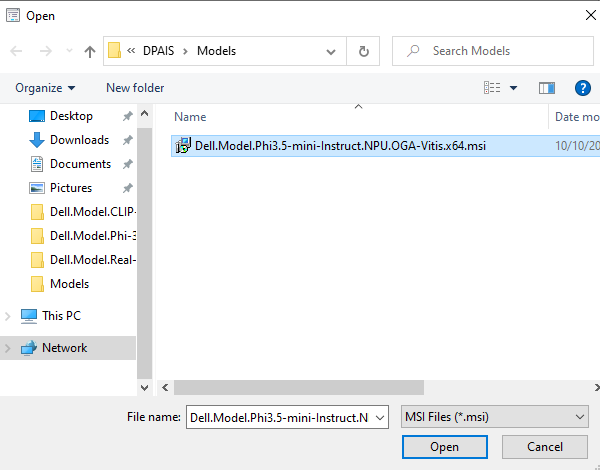Click the MSI installer file icon
The height and width of the screenshot is (470, 600).
183,146
